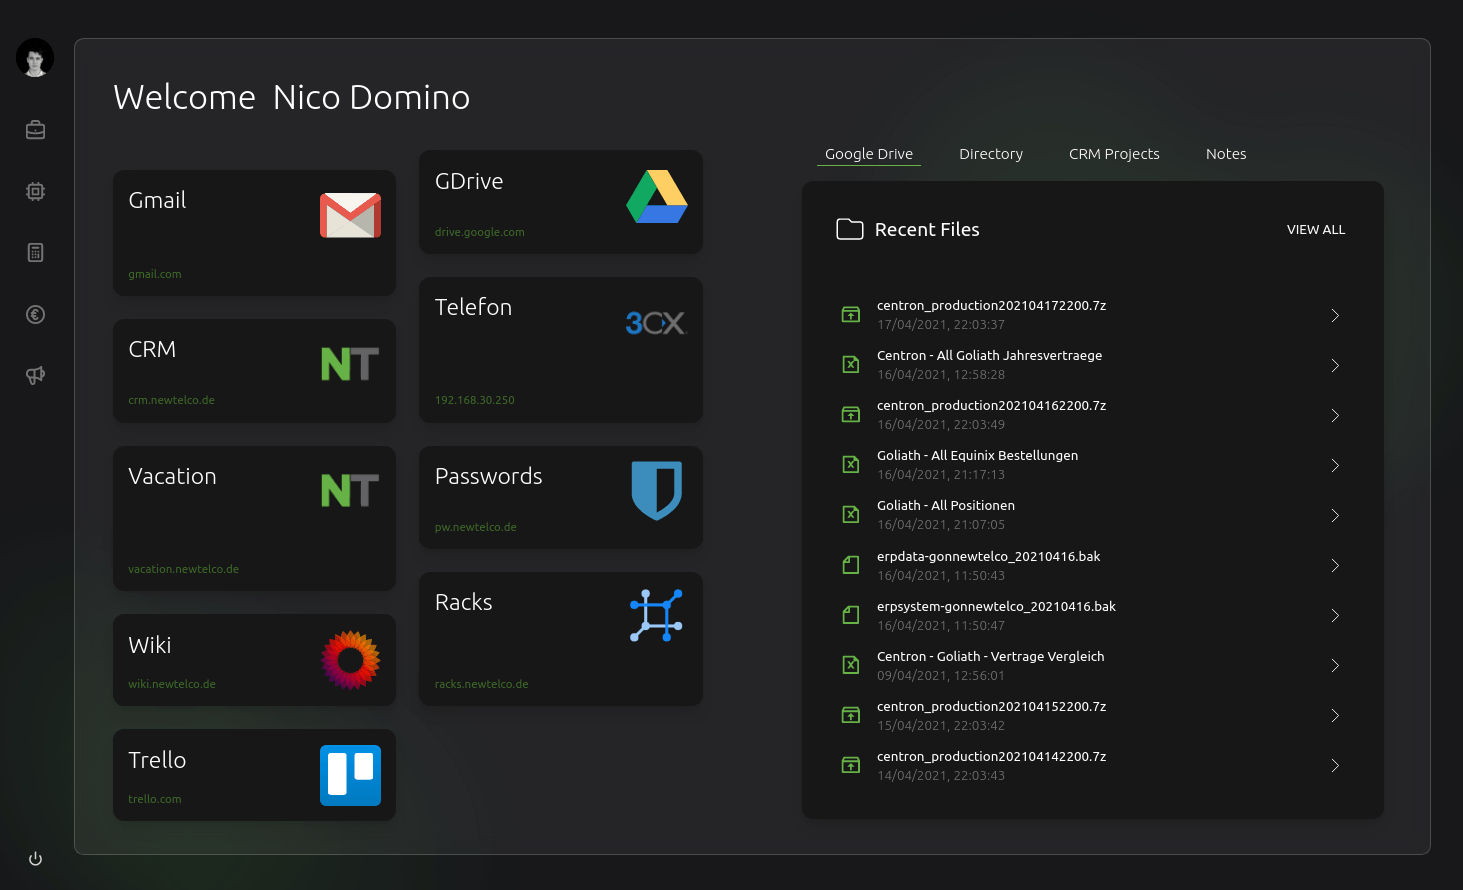The image size is (1463, 890).
Task: Select the calculator icon in the sidebar
Action: [x=35, y=253]
